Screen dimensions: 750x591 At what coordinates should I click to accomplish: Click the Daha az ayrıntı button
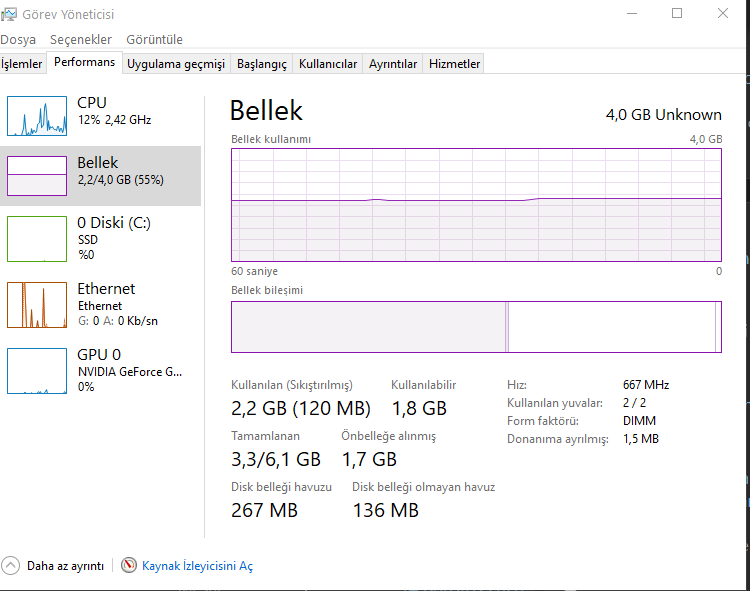[x=65, y=566]
